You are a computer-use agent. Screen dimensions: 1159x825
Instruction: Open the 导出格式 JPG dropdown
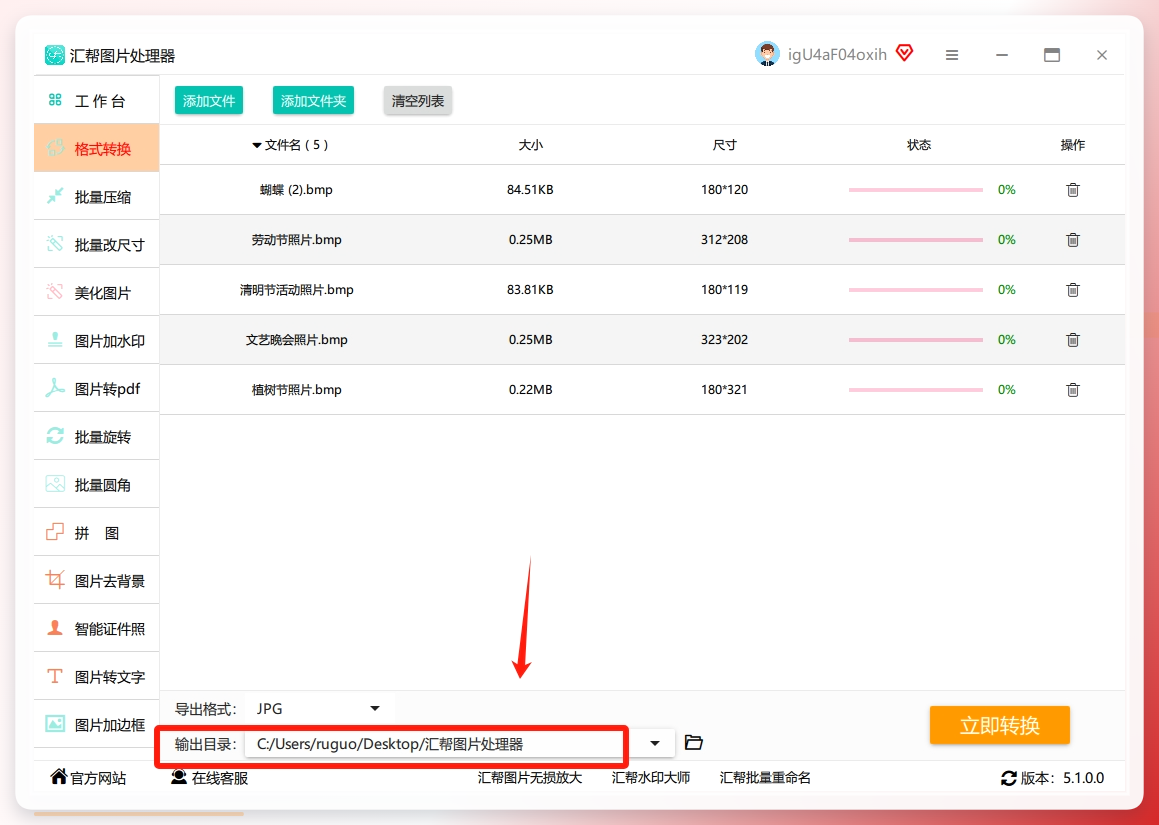point(319,709)
